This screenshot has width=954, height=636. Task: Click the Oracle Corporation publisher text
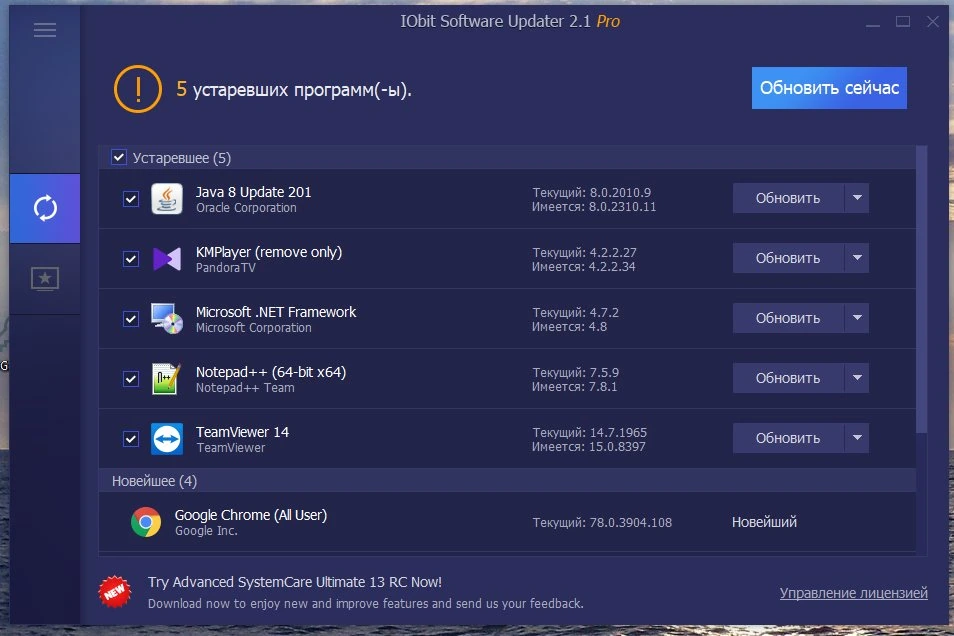pyautogui.click(x=246, y=208)
